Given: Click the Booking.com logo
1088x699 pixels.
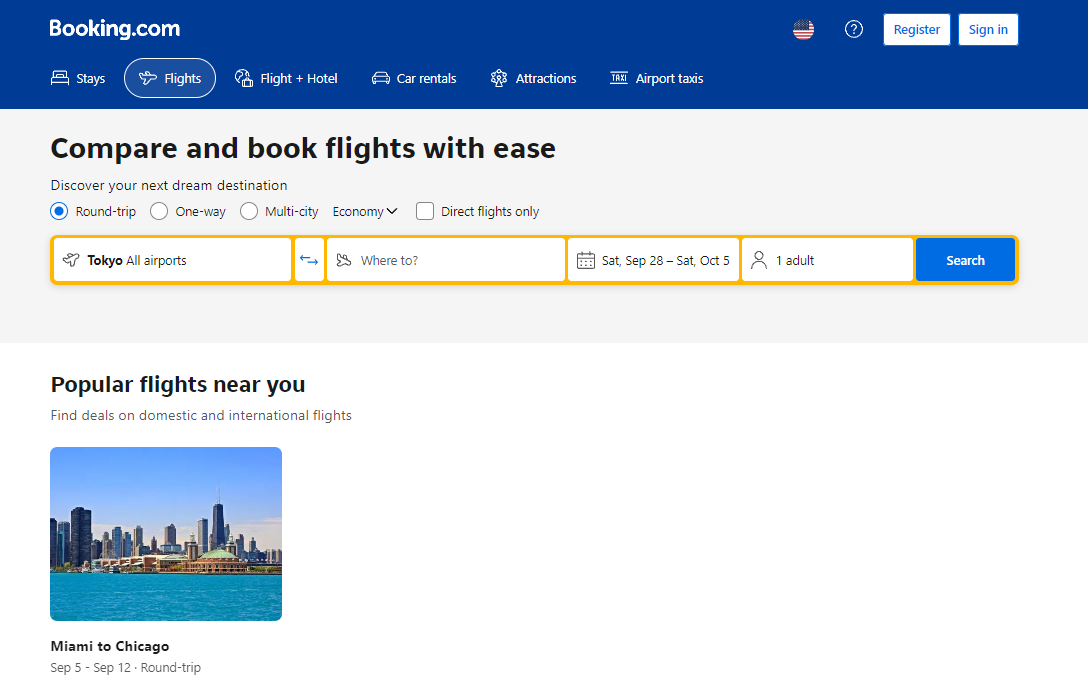Looking at the screenshot, I should pyautogui.click(x=114, y=28).
